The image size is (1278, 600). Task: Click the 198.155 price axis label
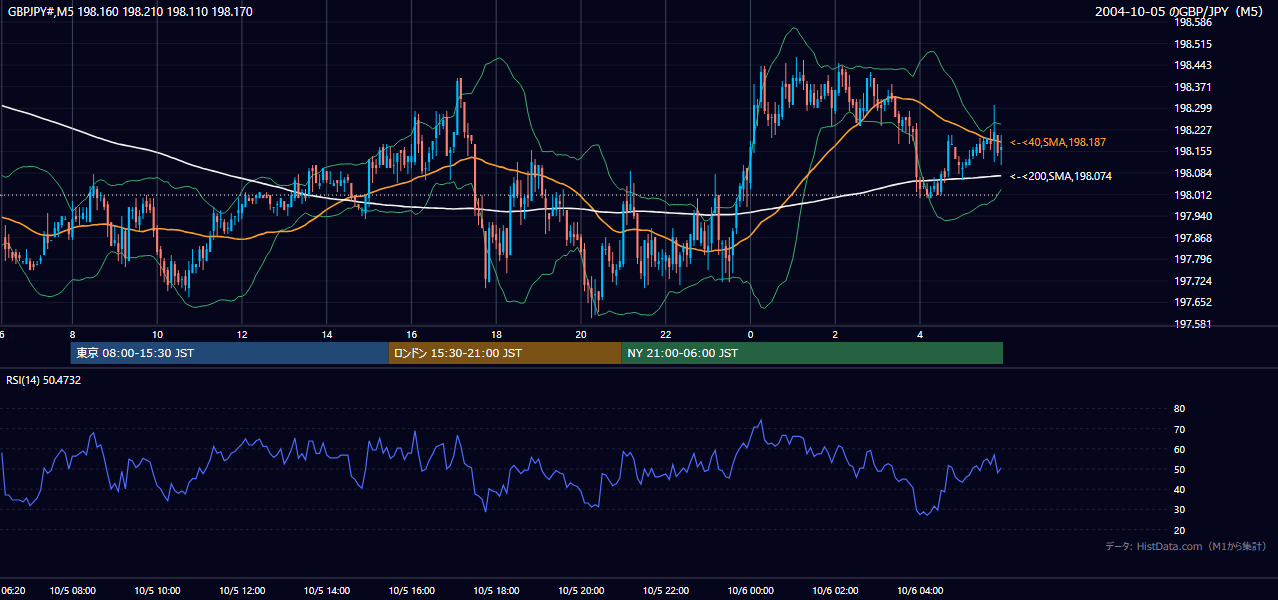1194,151
